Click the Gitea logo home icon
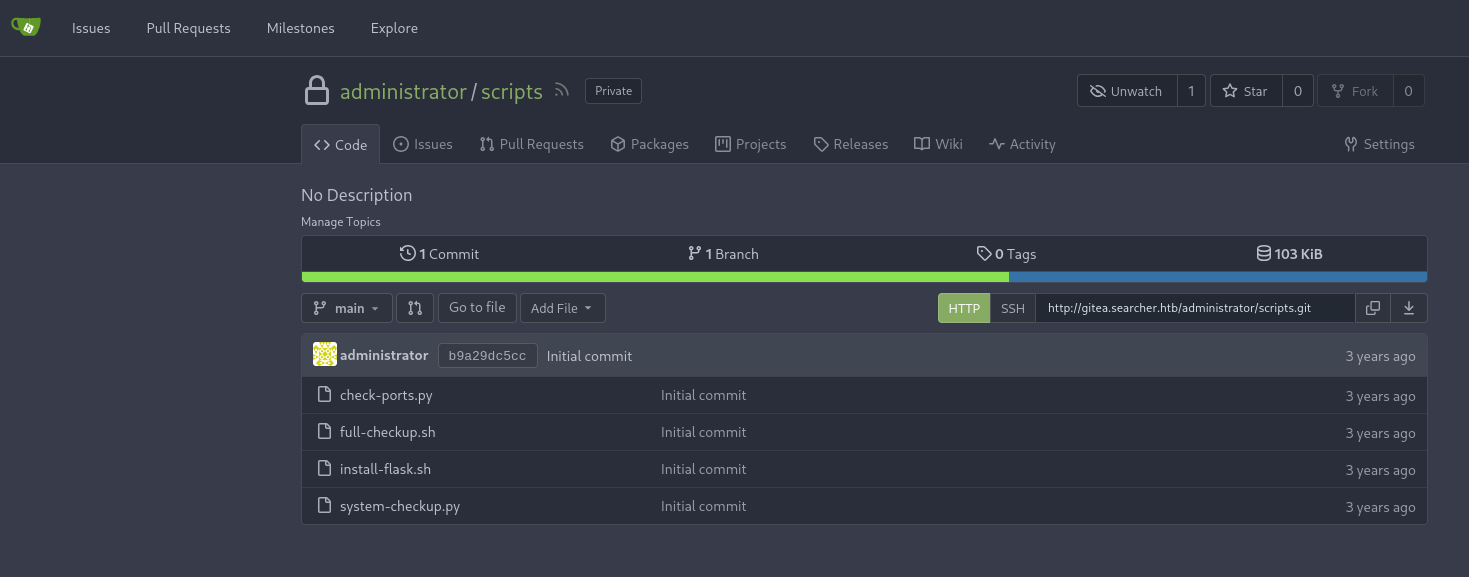The image size is (1469, 577). (x=26, y=27)
